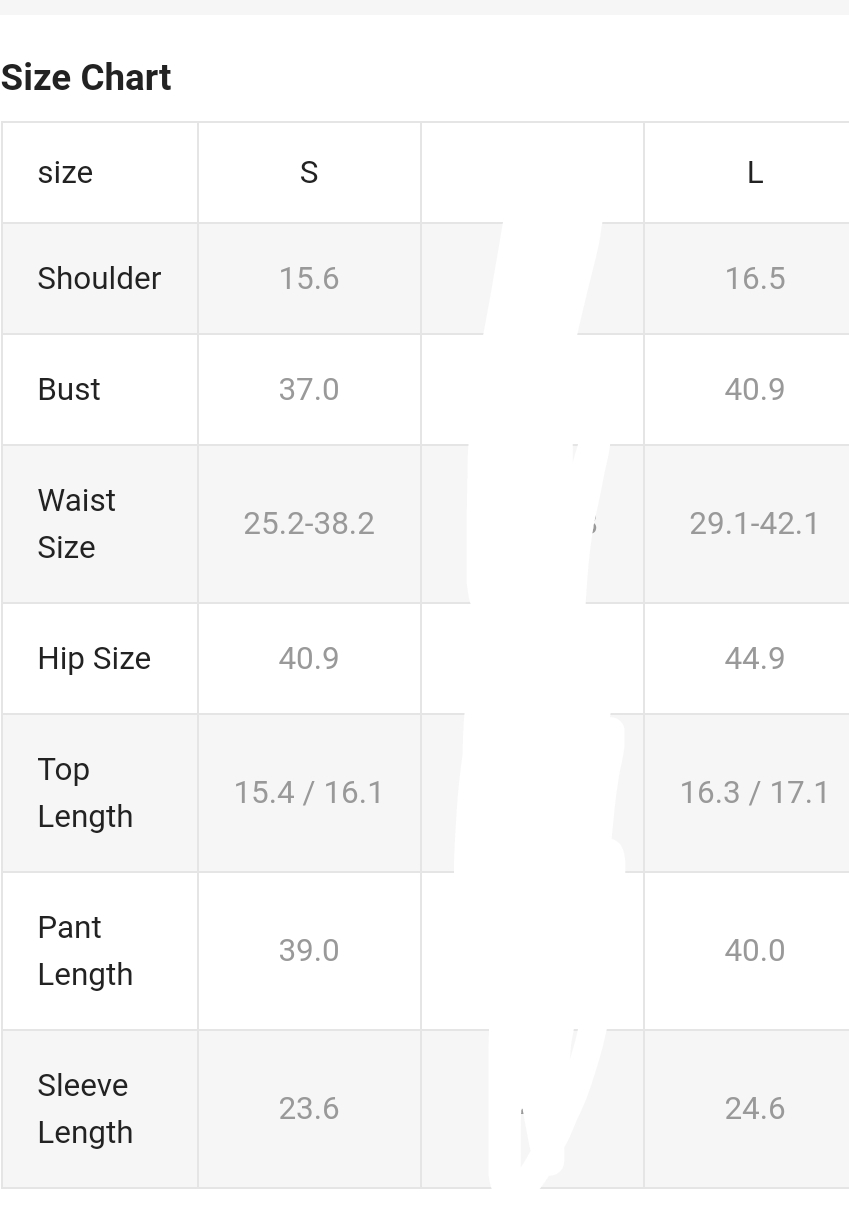The width and height of the screenshot is (849, 1217).
Task: Click the Pant Length row label
Action: (85, 950)
